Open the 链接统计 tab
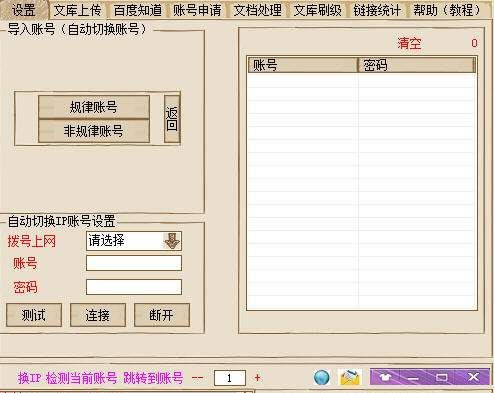This screenshot has width=494, height=393. (x=377, y=10)
